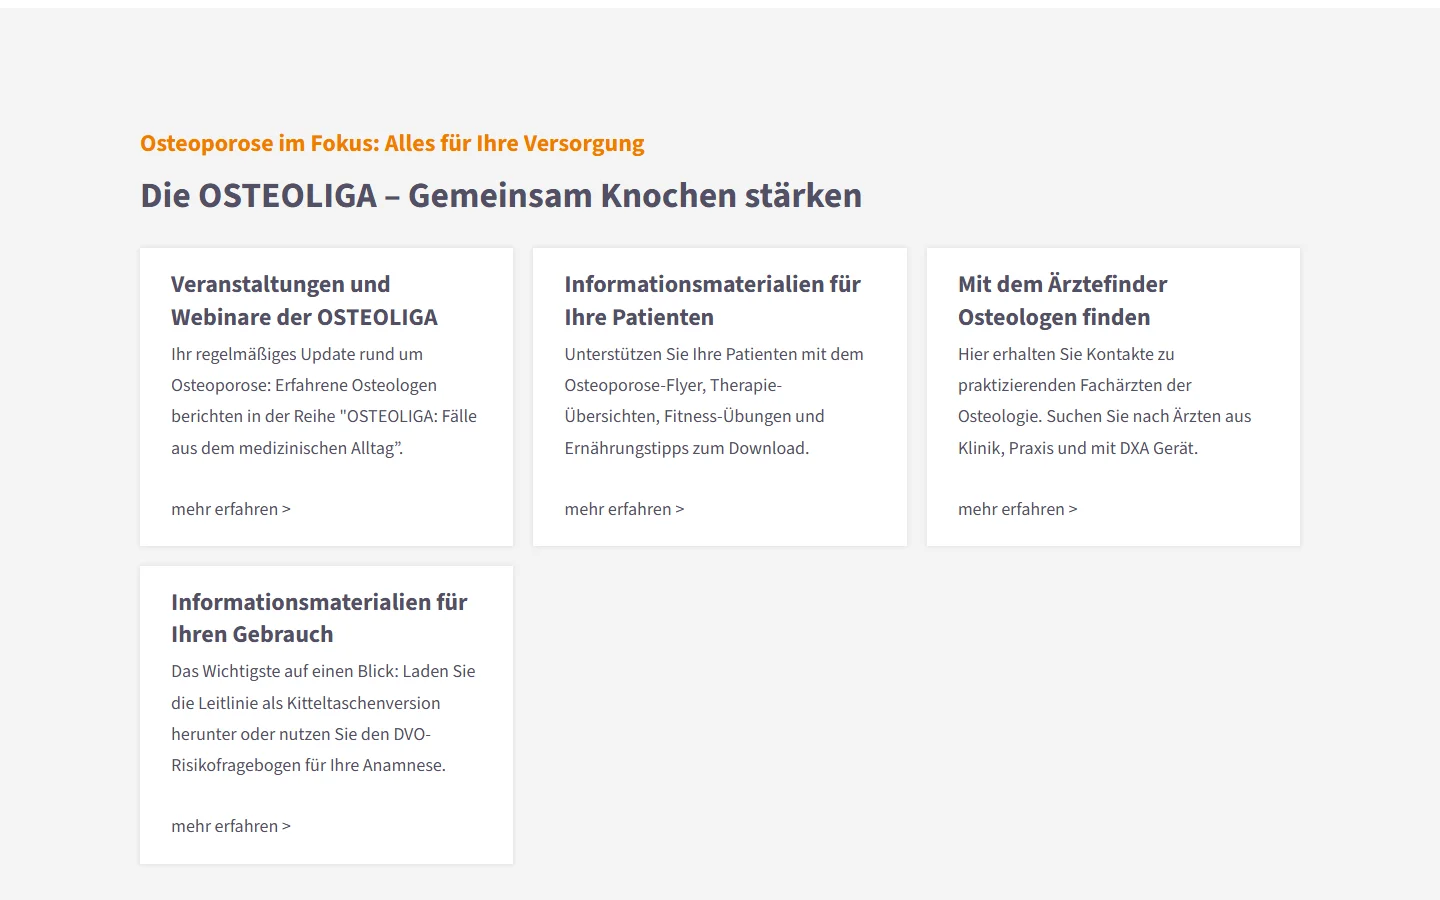Select the paragraph starting 'Unterstützen Sie Ihre Patienten'
The height and width of the screenshot is (900, 1440).
(714, 401)
